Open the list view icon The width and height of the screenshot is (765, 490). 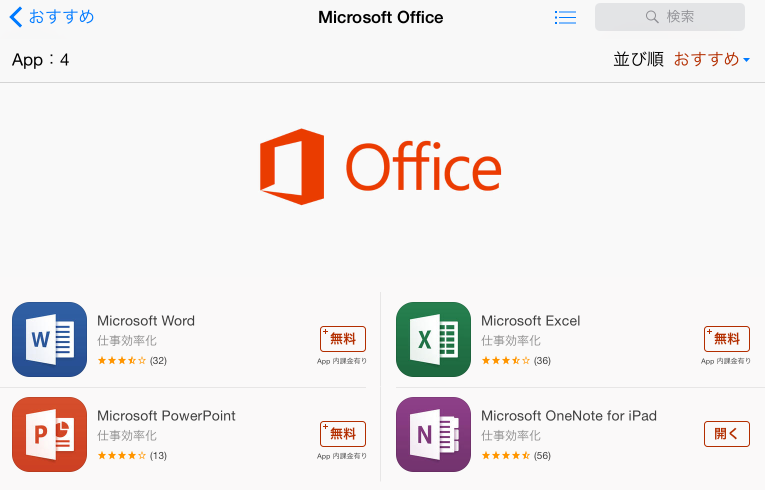coord(565,18)
